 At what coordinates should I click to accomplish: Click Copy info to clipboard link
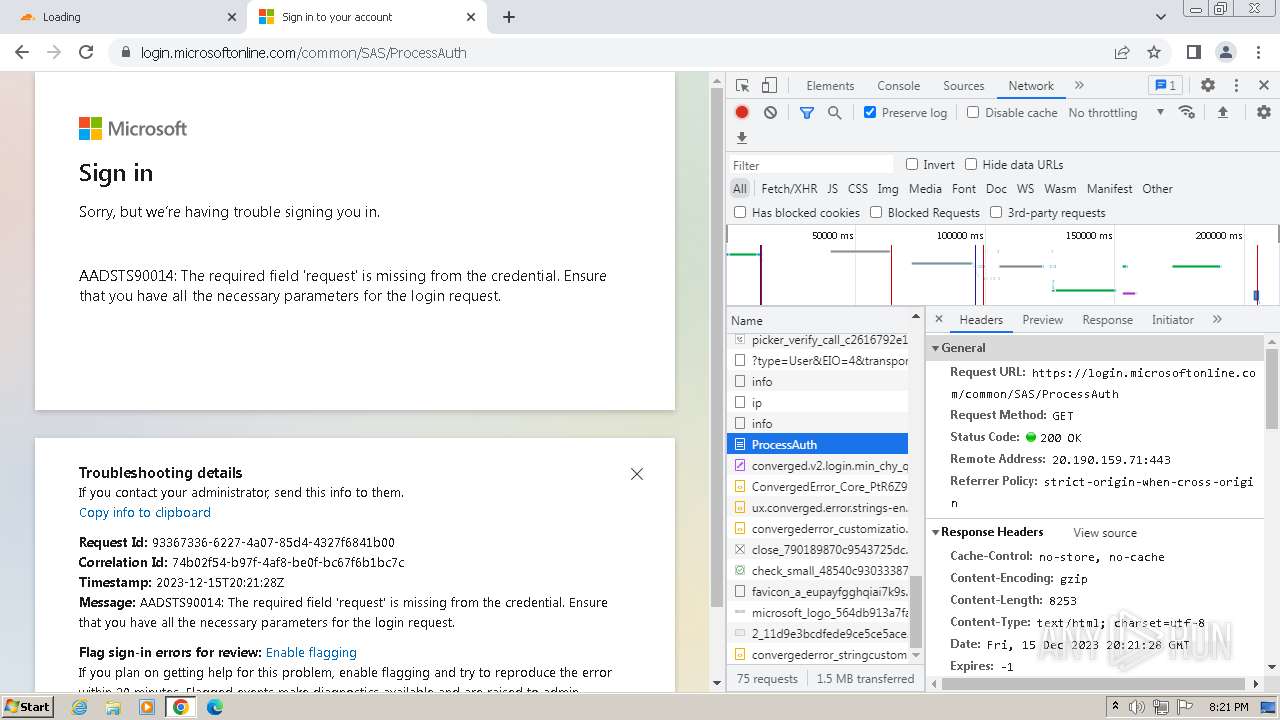coord(145,512)
